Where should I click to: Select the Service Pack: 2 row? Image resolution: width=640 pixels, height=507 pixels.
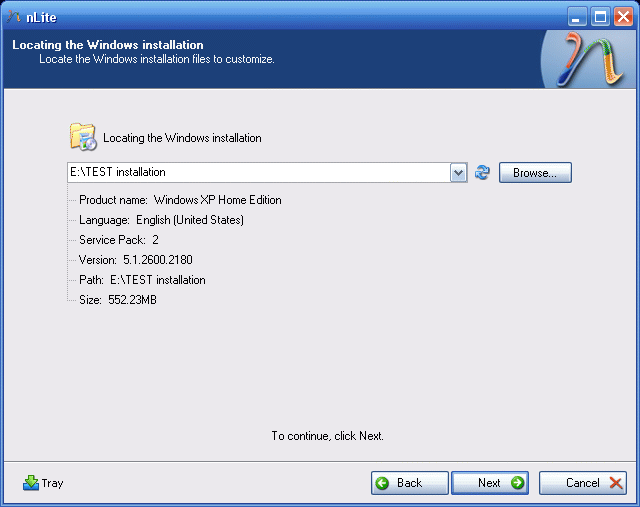pos(119,240)
